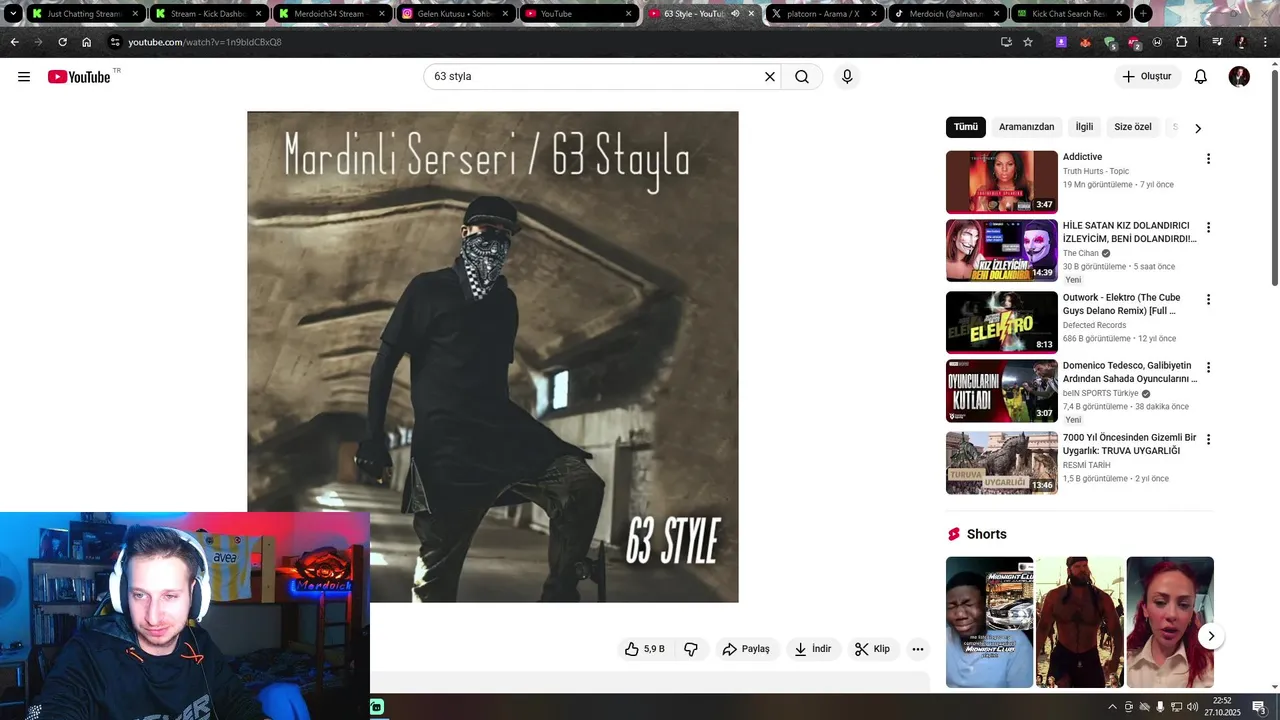The image size is (1280, 720).
Task: Open options for Outwork - Elektro video
Action: [x=1208, y=300]
